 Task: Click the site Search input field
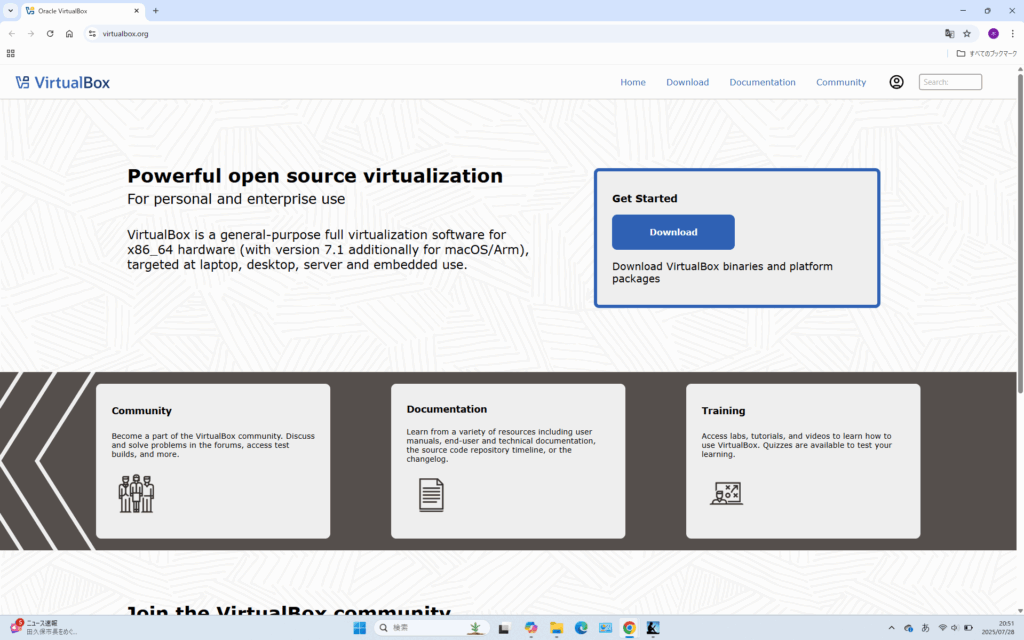click(950, 82)
